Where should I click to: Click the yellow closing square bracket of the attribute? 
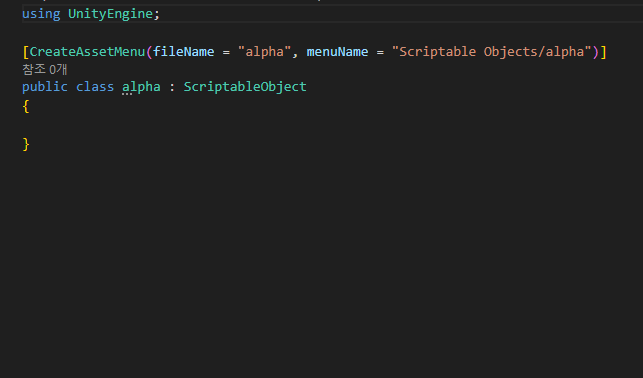tap(603, 52)
